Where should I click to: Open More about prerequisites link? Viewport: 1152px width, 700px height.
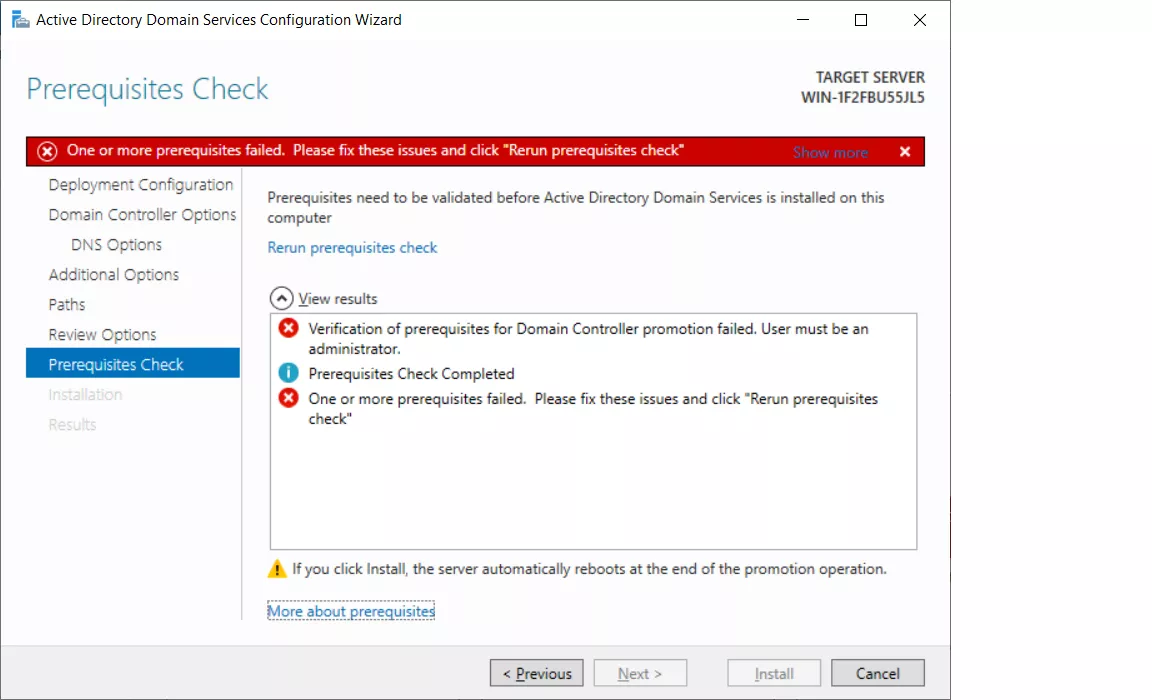pos(351,611)
